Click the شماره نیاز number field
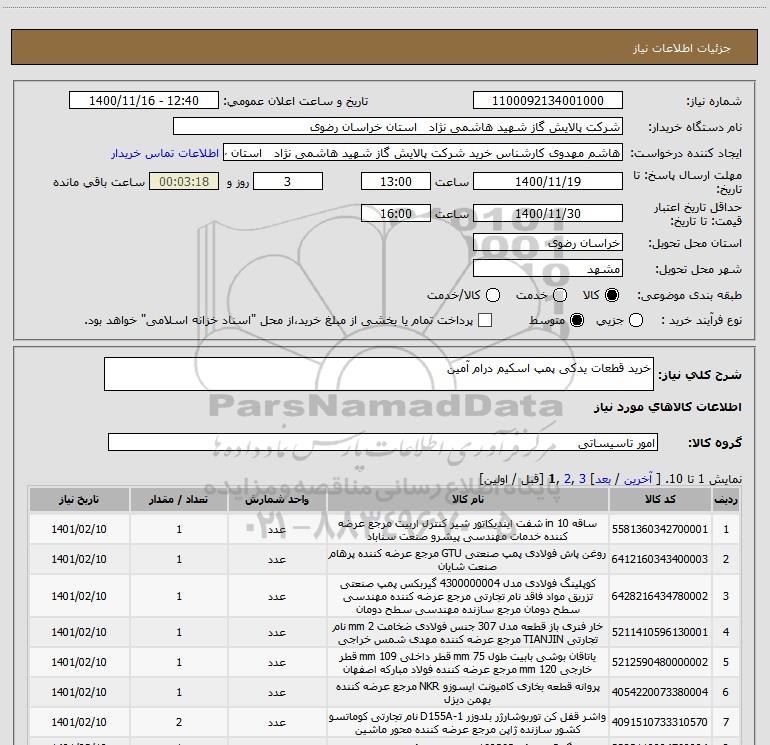 pos(548,100)
